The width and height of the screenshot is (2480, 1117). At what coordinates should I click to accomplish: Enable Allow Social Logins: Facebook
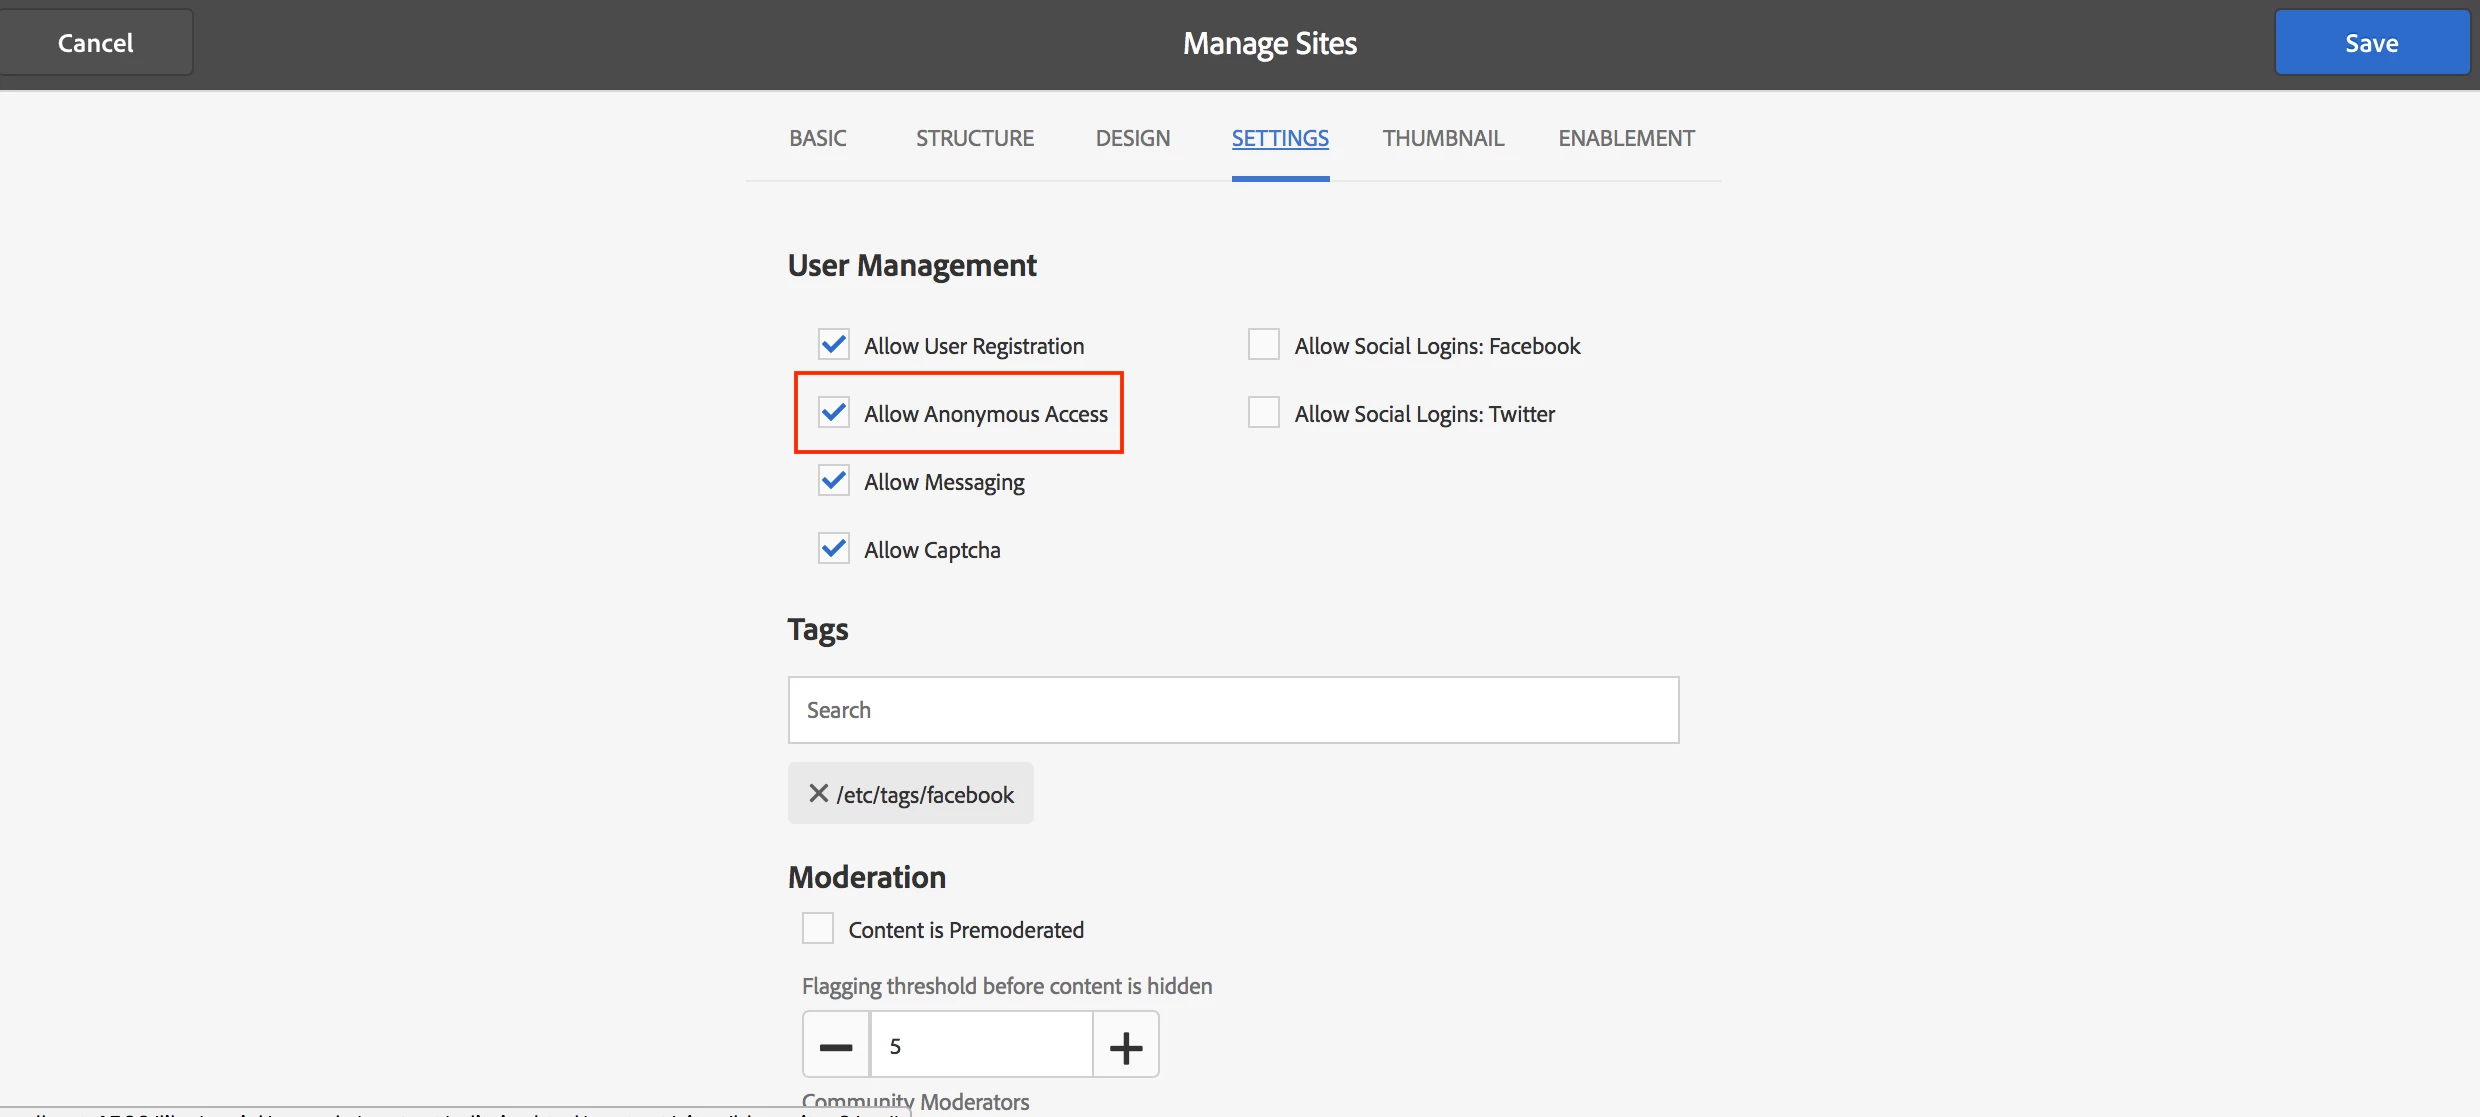point(1264,345)
